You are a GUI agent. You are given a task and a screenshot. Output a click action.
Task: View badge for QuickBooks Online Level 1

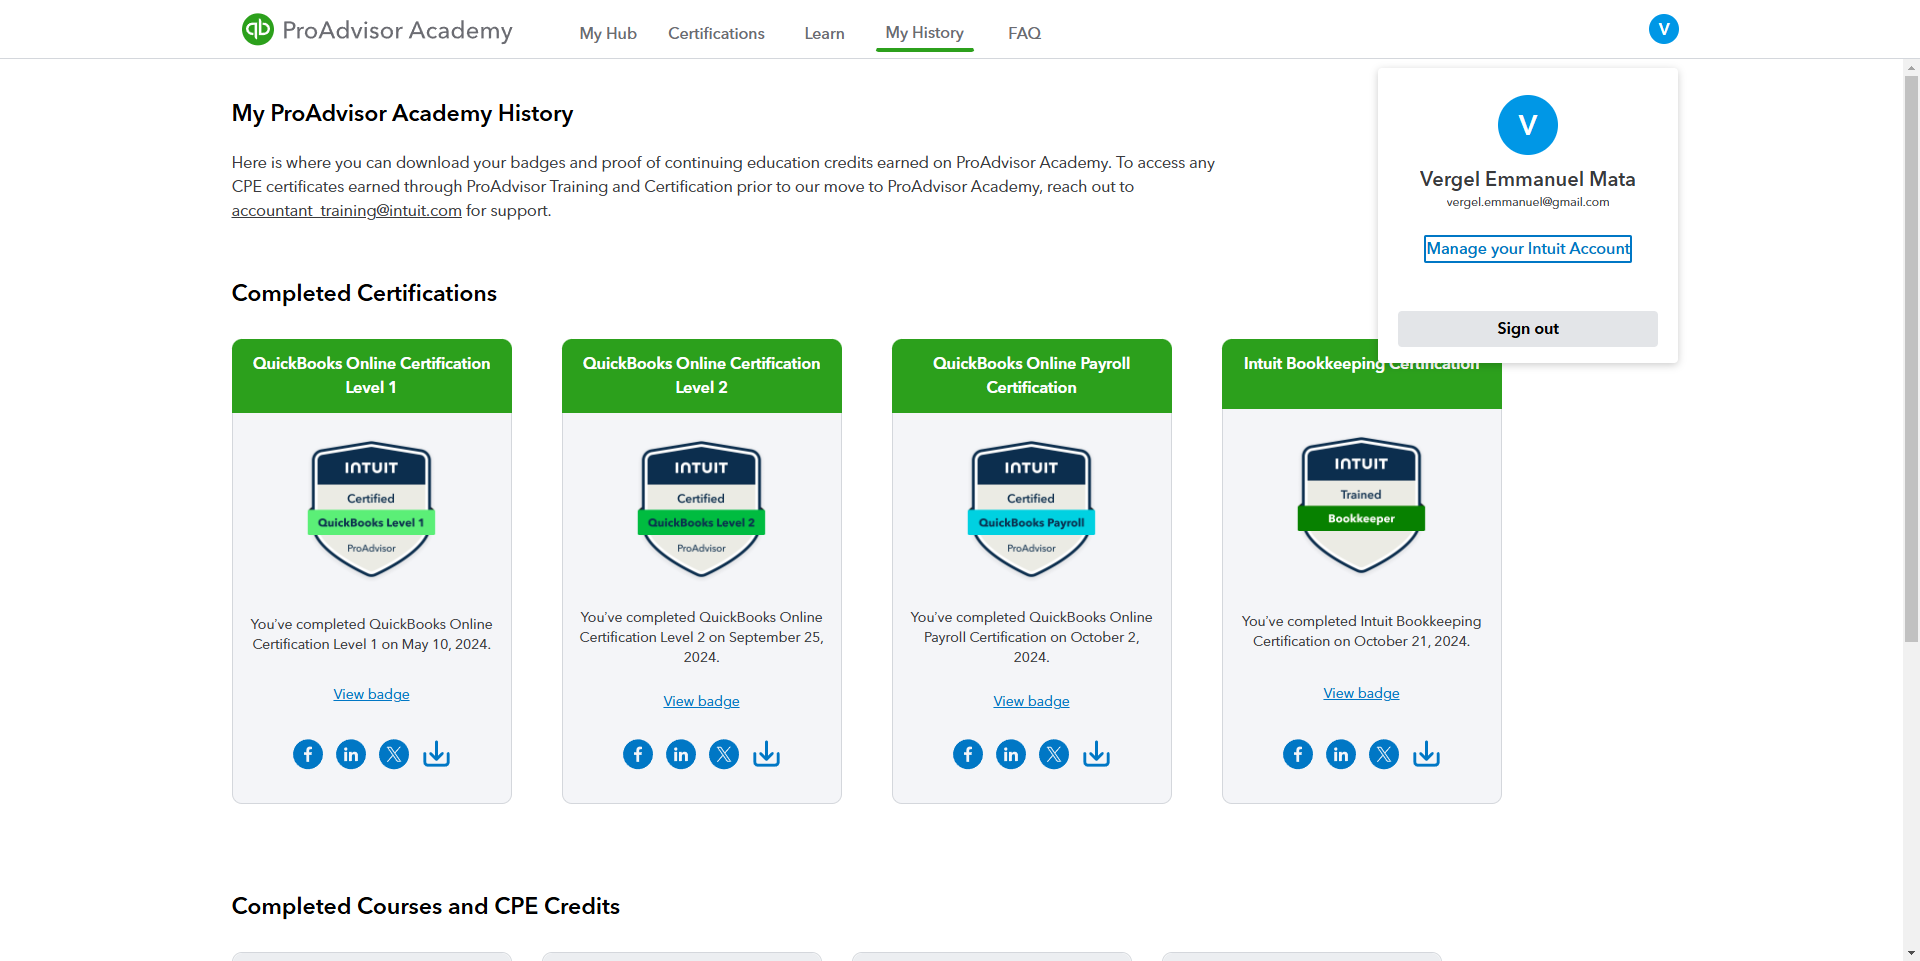point(371,694)
